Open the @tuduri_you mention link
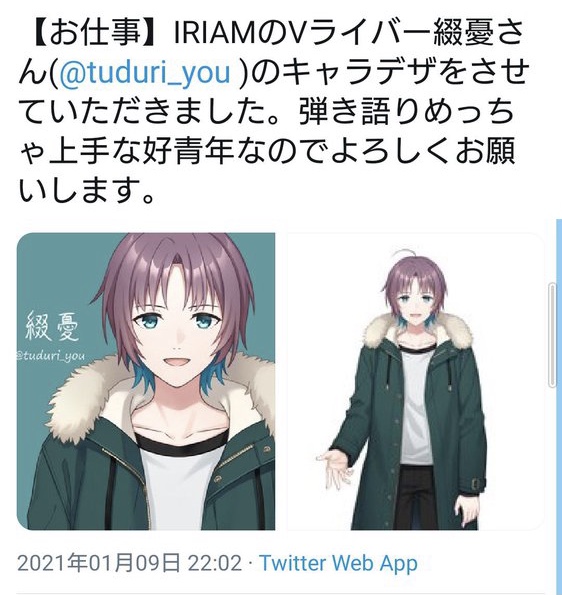The image size is (562, 595). tap(145, 72)
